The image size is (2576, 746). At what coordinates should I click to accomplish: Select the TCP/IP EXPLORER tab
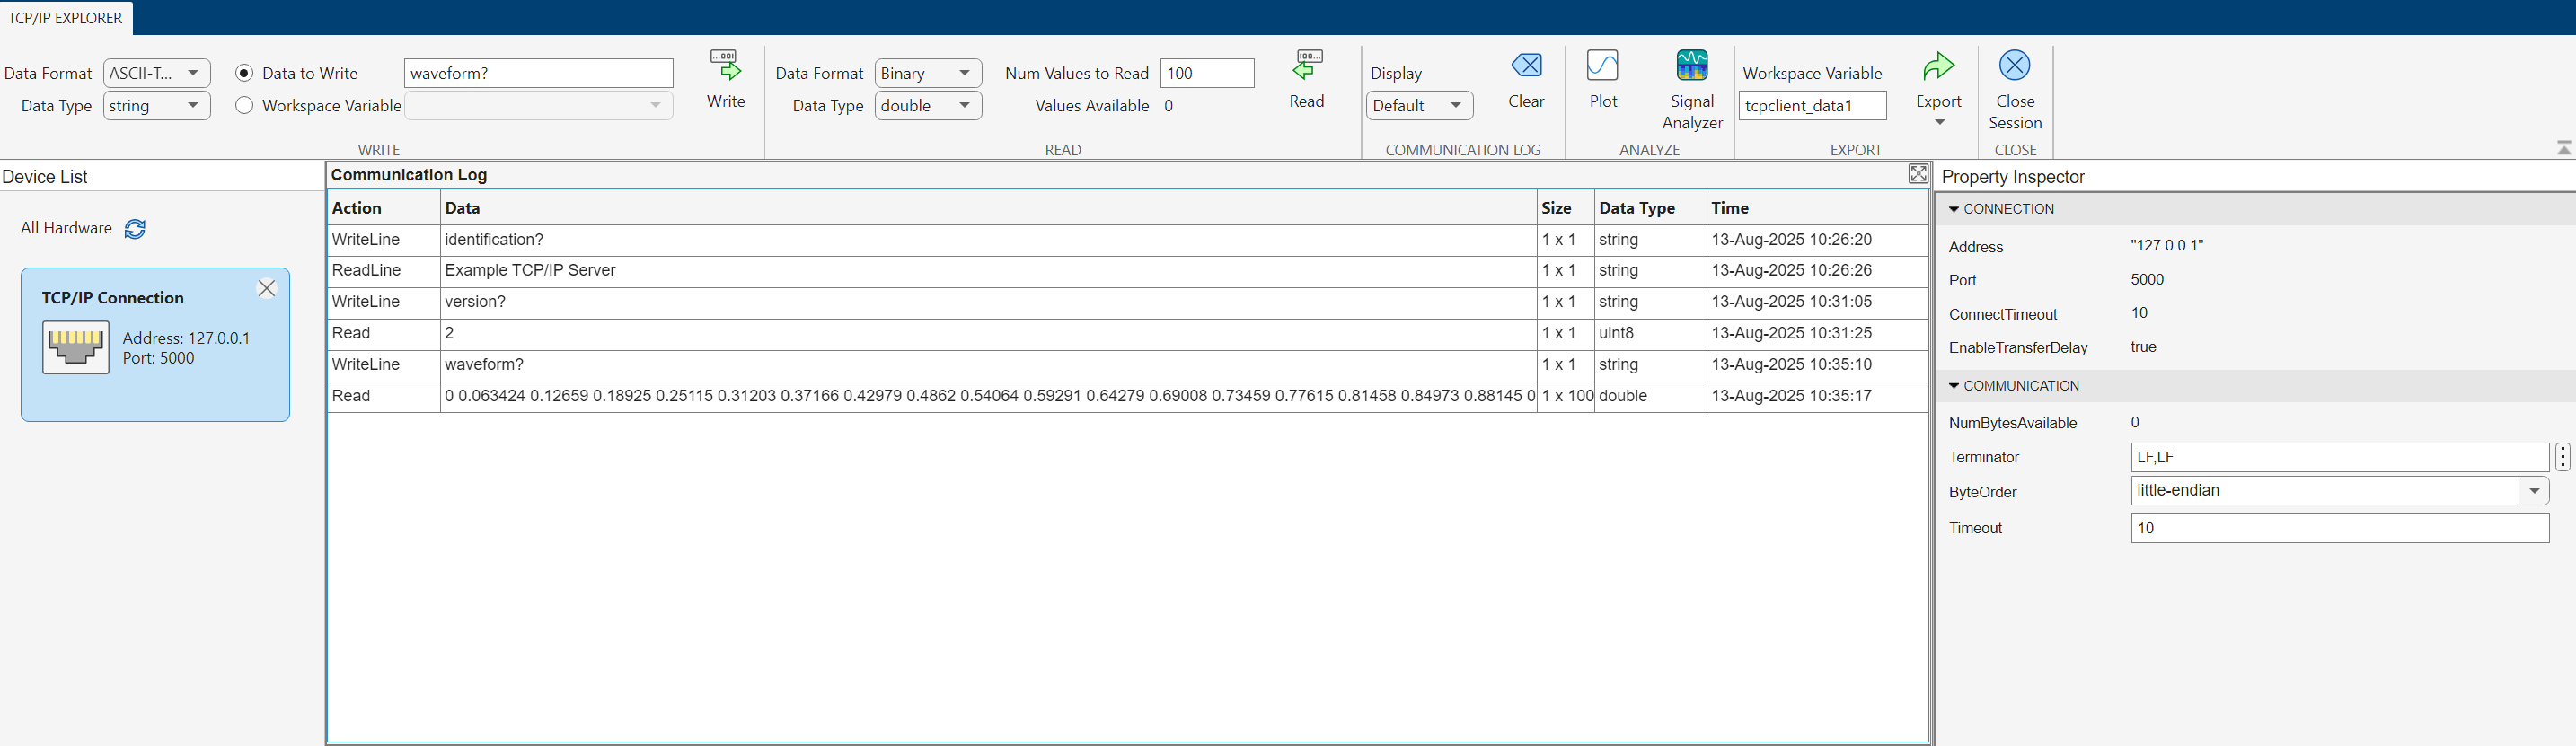point(65,18)
